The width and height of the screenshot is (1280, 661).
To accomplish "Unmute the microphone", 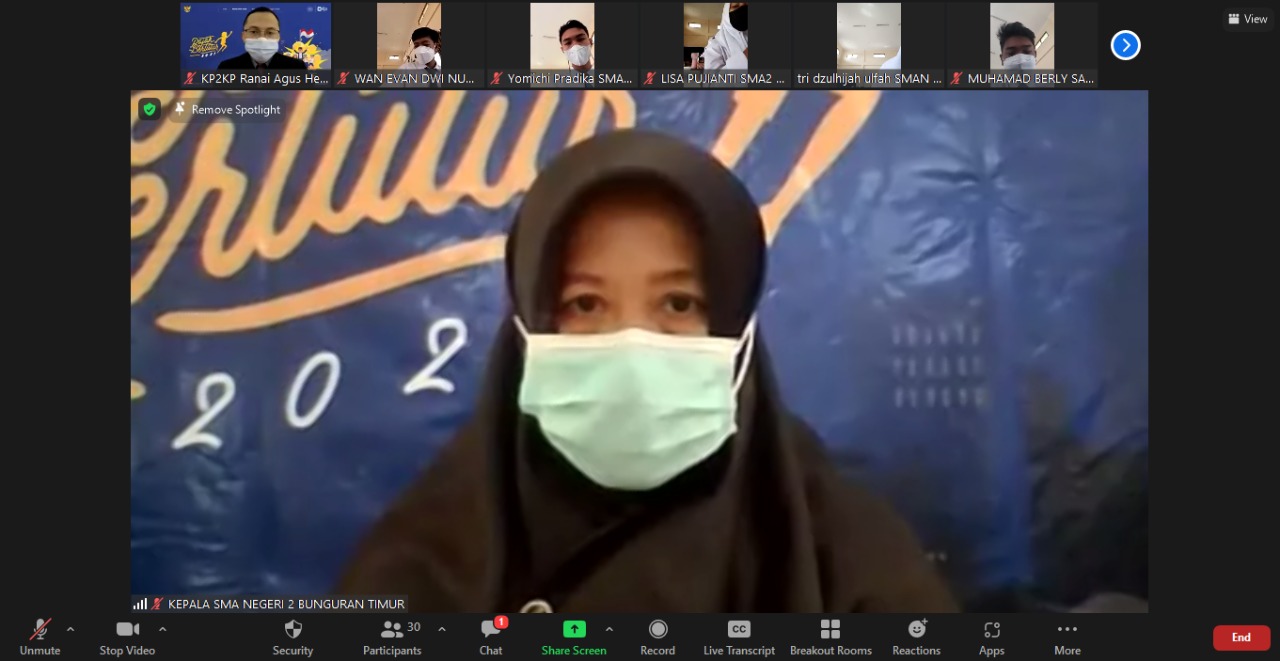I will tap(40, 636).
